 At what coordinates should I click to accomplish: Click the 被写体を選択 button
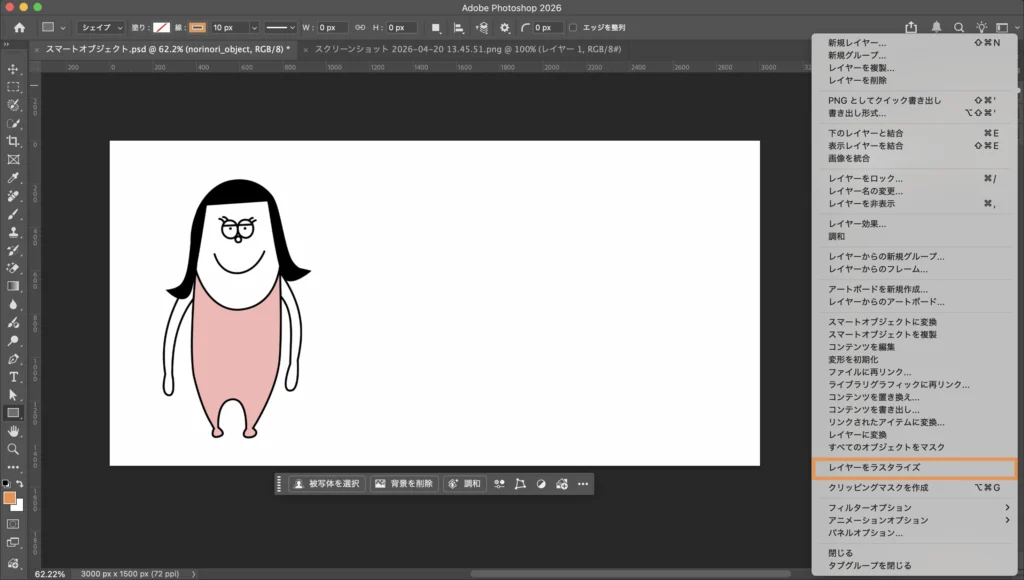tap(325, 484)
